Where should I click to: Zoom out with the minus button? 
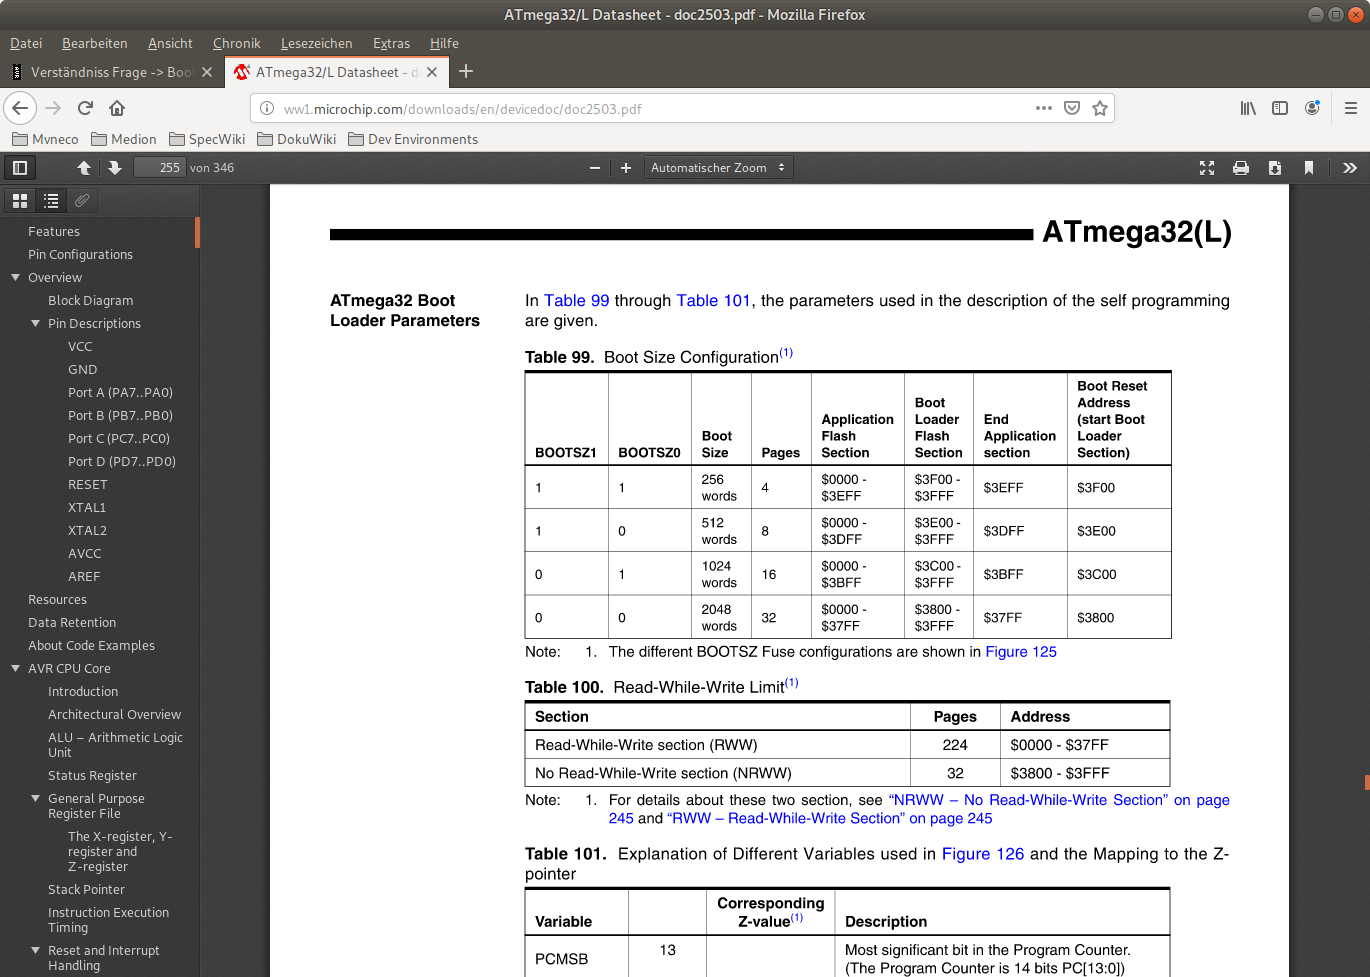click(x=595, y=168)
